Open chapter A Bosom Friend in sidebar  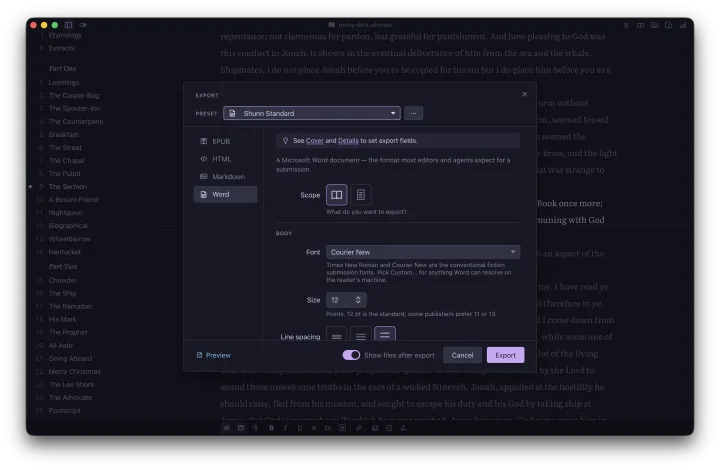coord(73,200)
